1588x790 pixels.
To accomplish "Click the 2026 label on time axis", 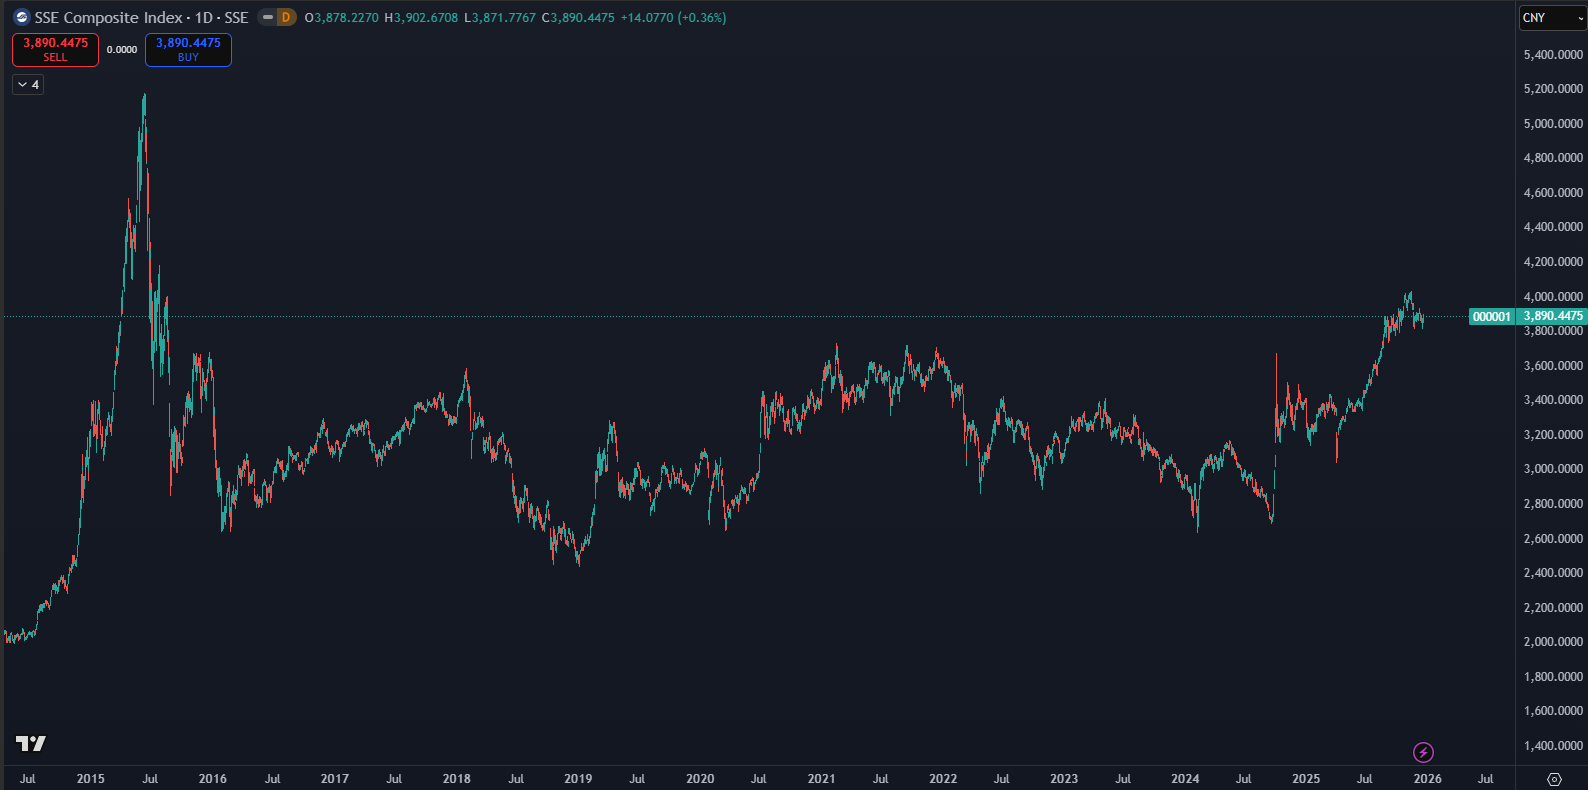I will pyautogui.click(x=1427, y=779).
